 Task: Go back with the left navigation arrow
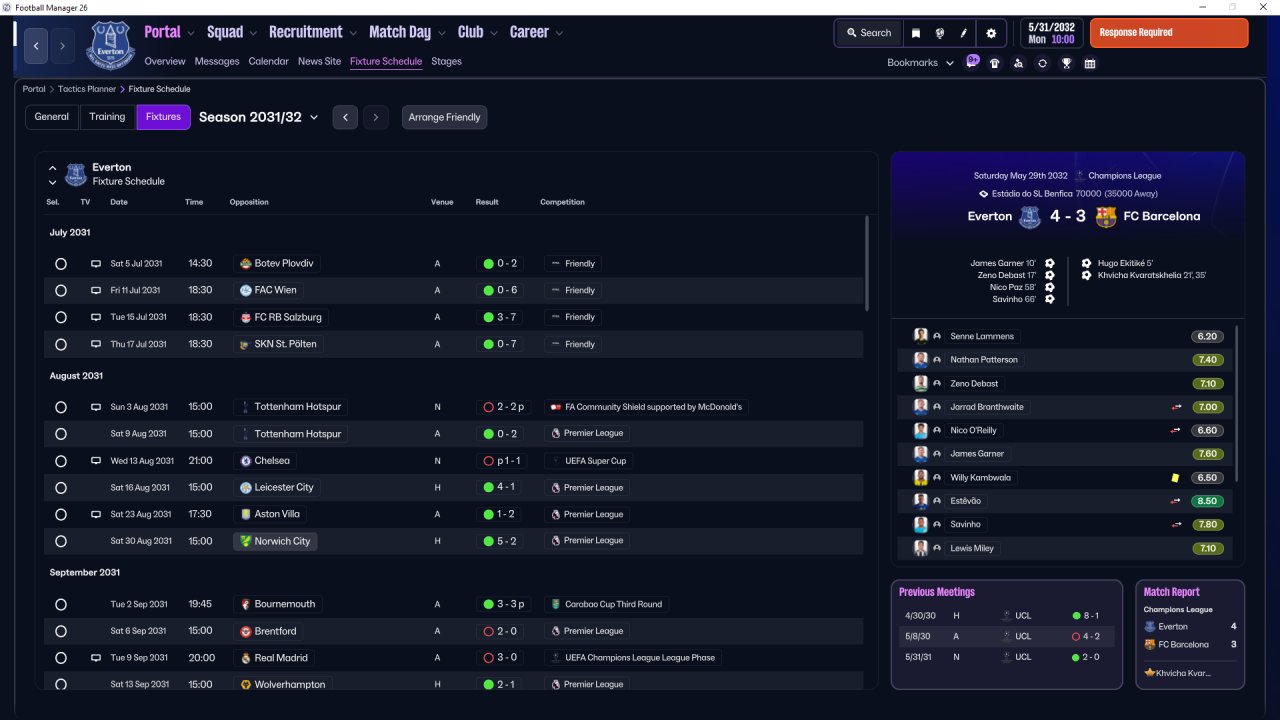point(36,45)
